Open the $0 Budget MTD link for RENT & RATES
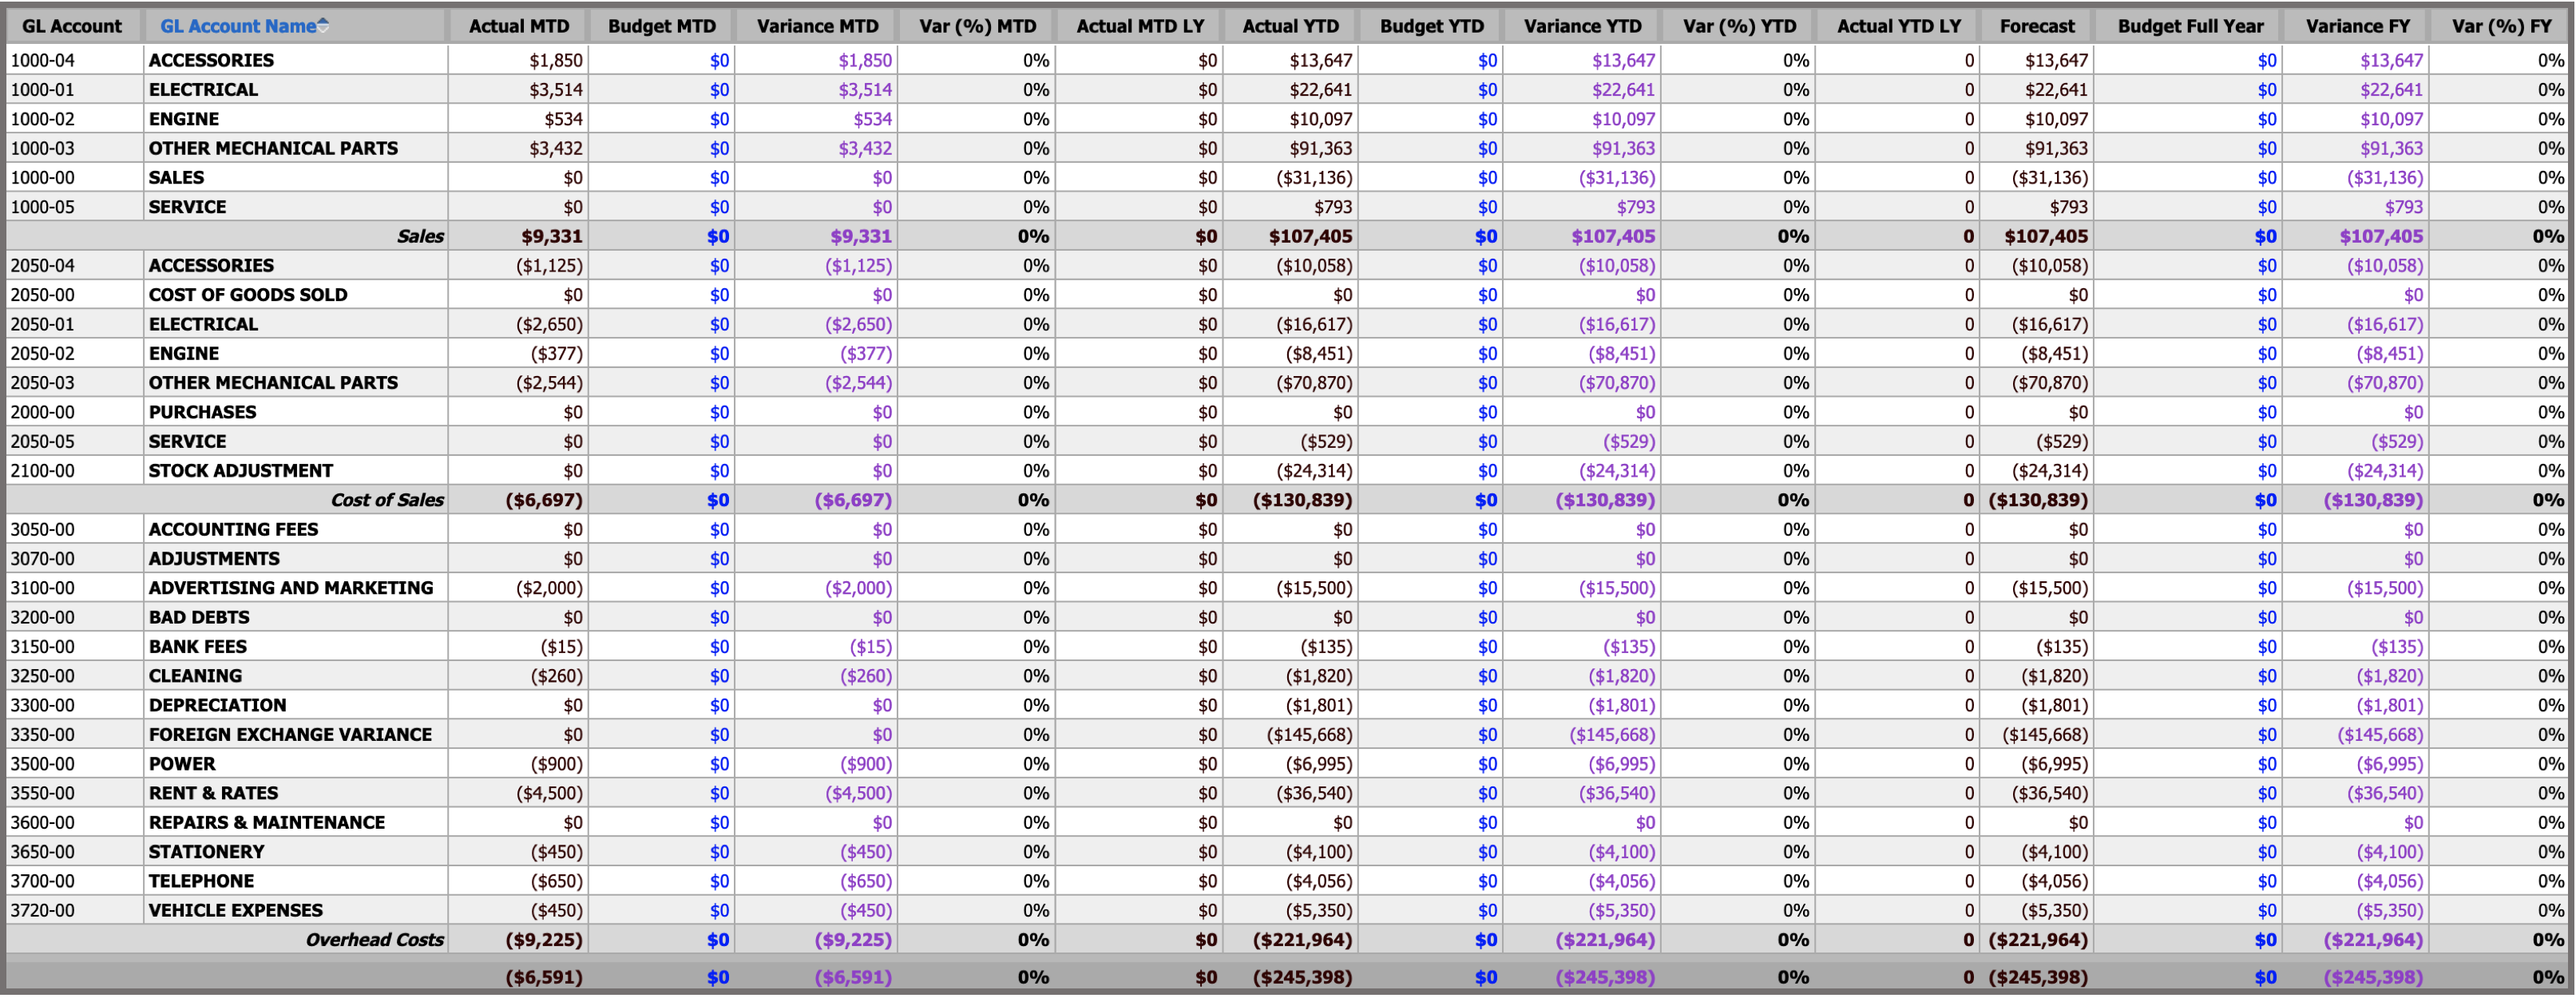The width and height of the screenshot is (2576, 998). (x=719, y=793)
